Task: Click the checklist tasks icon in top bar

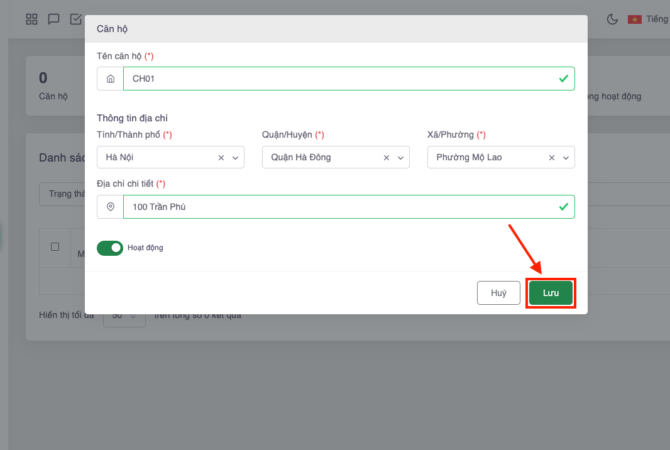Action: (76, 19)
